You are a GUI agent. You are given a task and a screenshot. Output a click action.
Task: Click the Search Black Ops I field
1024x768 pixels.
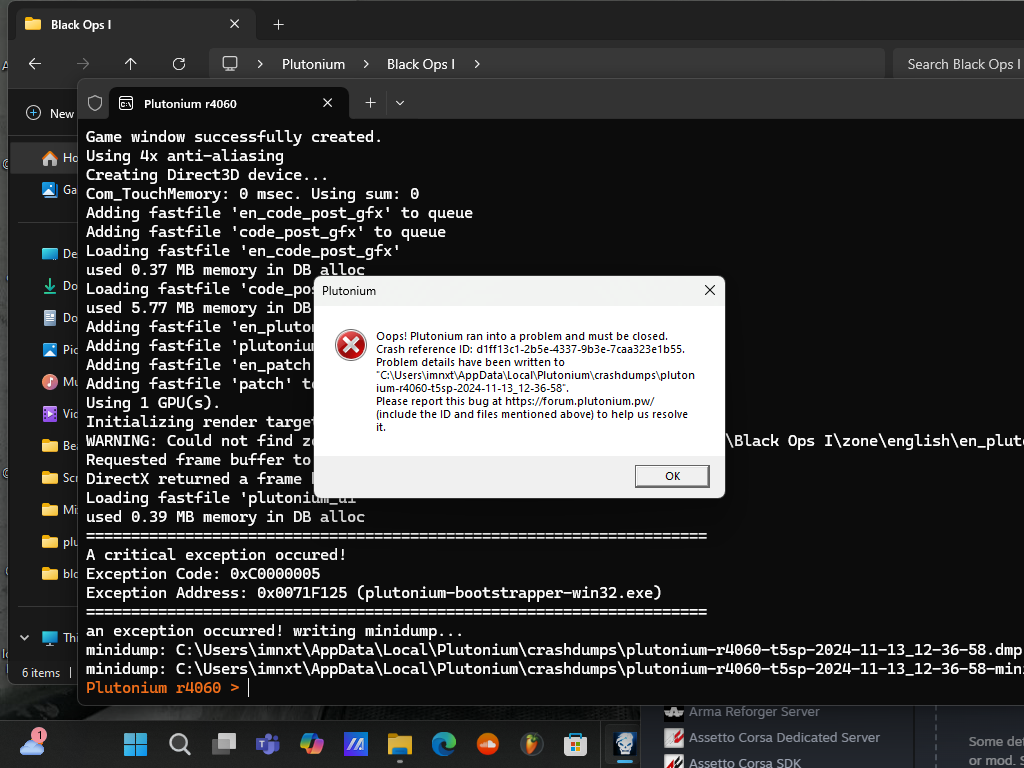point(960,64)
